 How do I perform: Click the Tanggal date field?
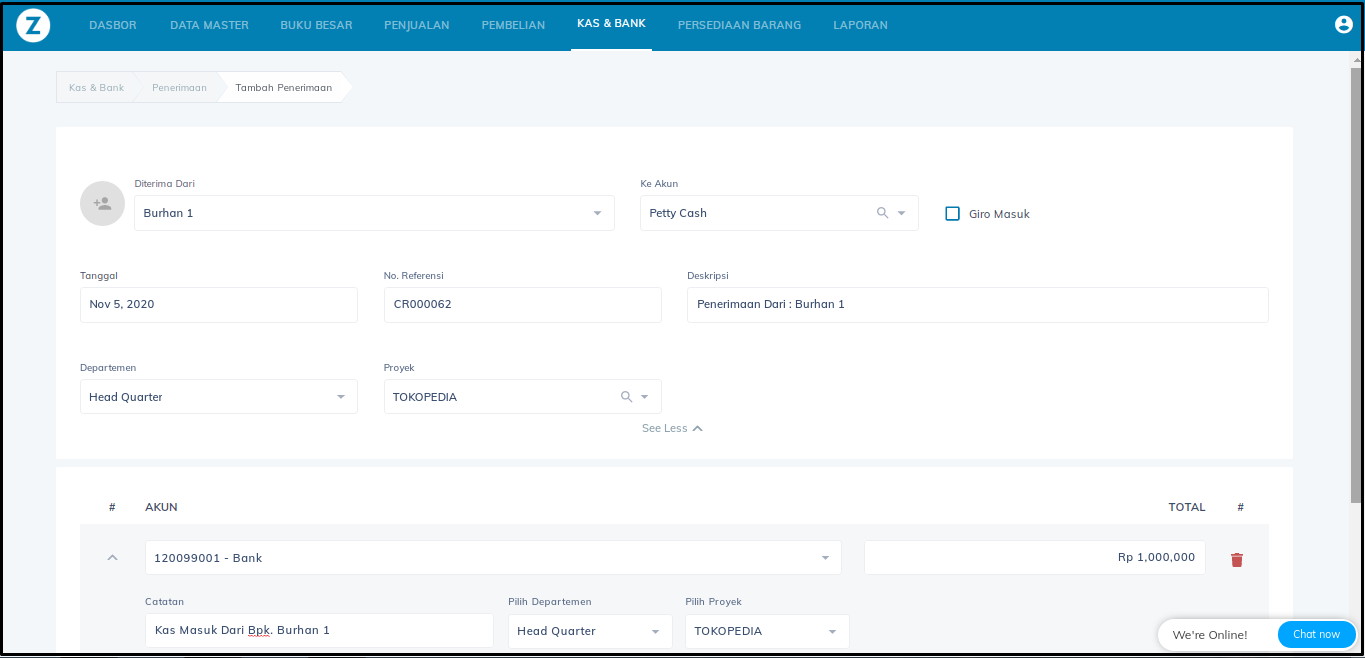tap(219, 304)
